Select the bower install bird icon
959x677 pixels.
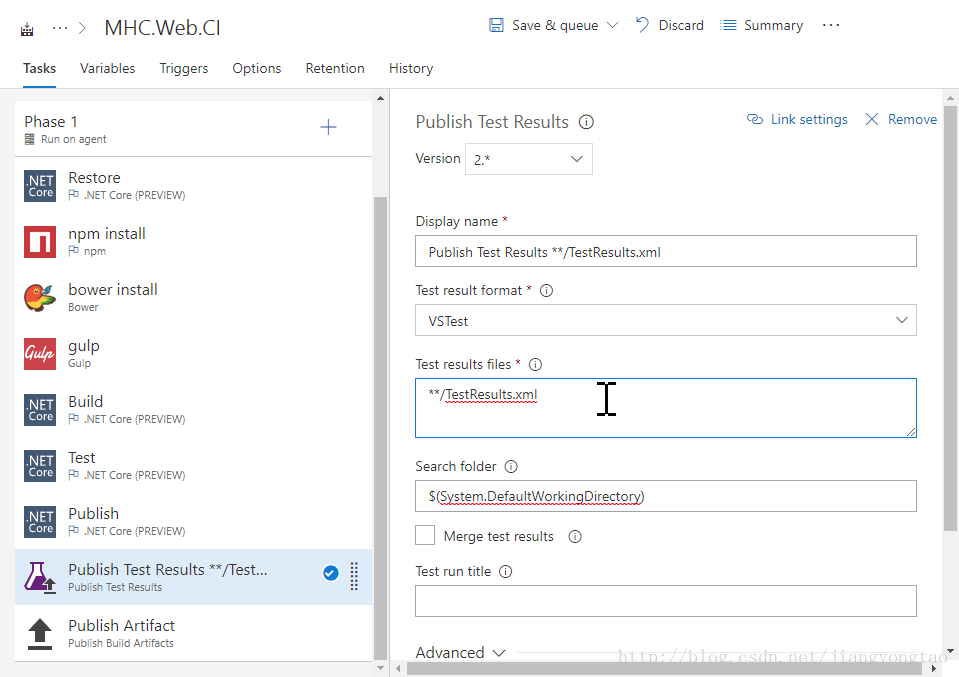pyautogui.click(x=40, y=298)
